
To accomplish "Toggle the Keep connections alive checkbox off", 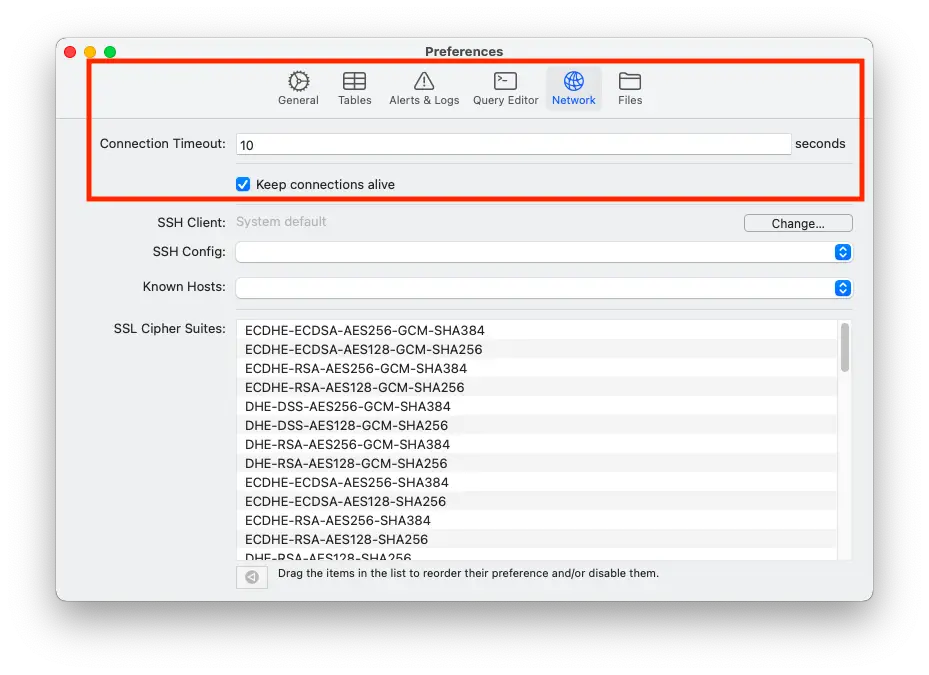I will (242, 184).
